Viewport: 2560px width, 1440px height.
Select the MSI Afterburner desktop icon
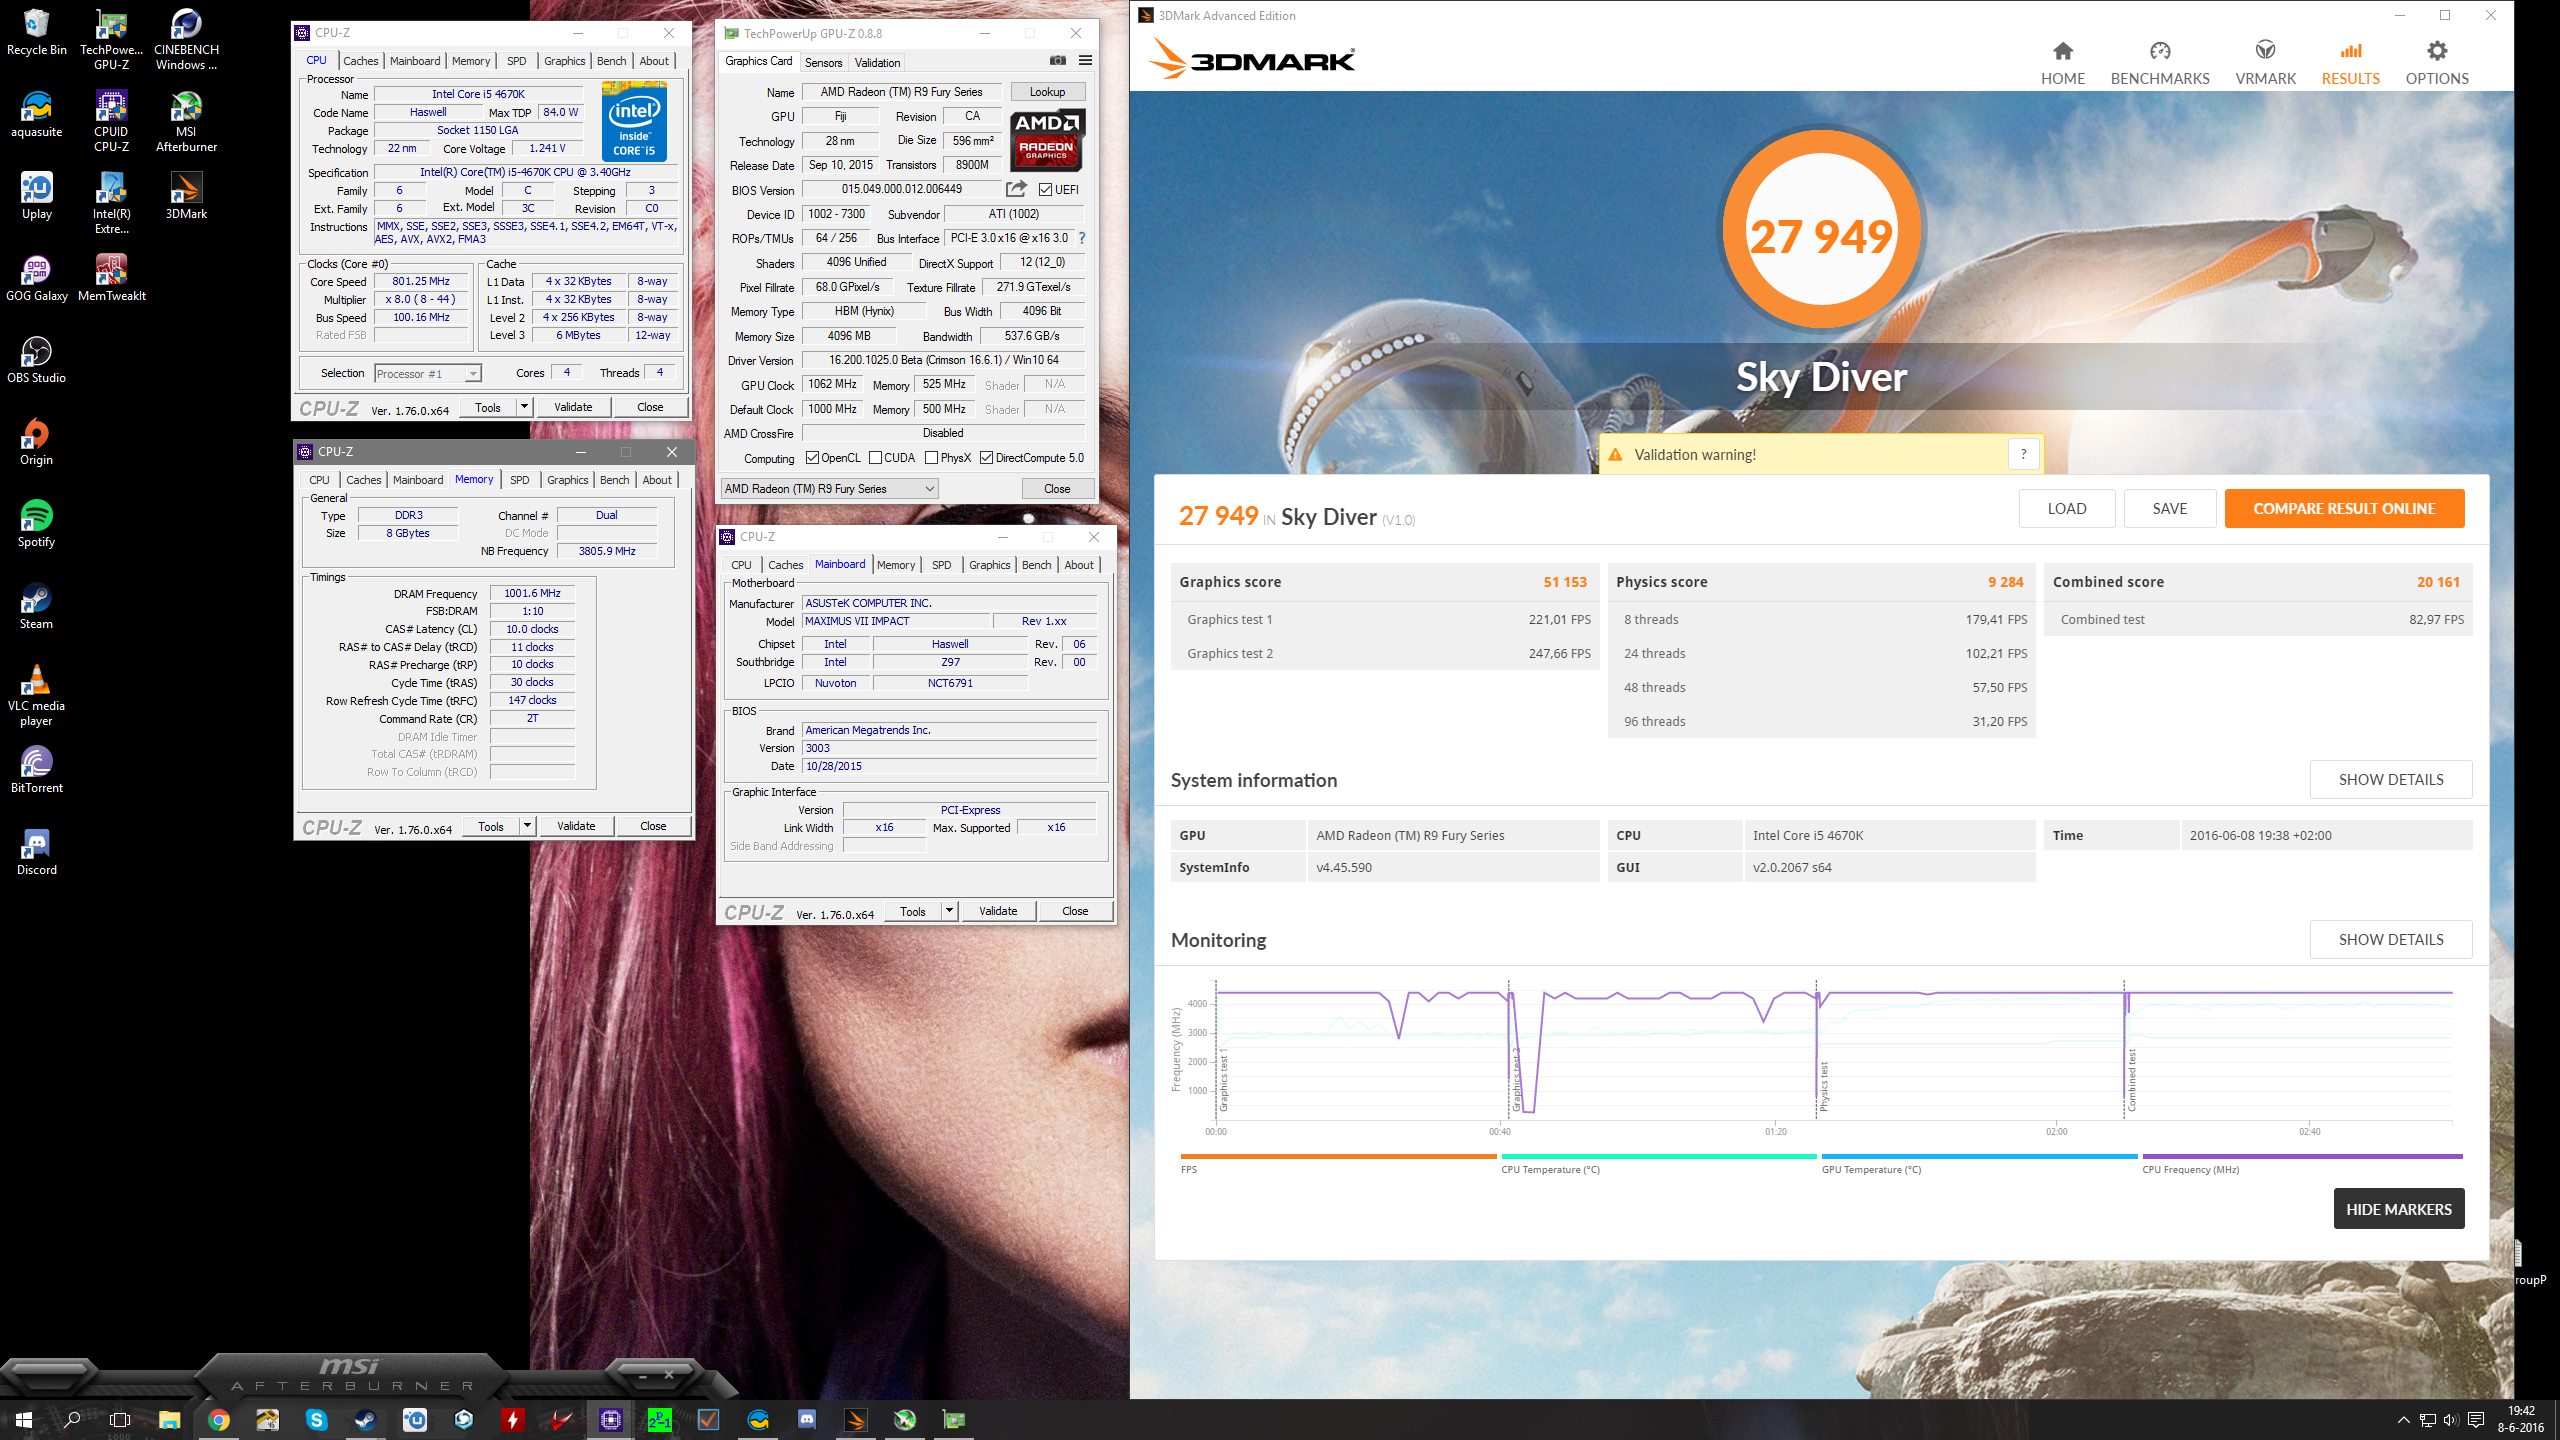coord(186,122)
